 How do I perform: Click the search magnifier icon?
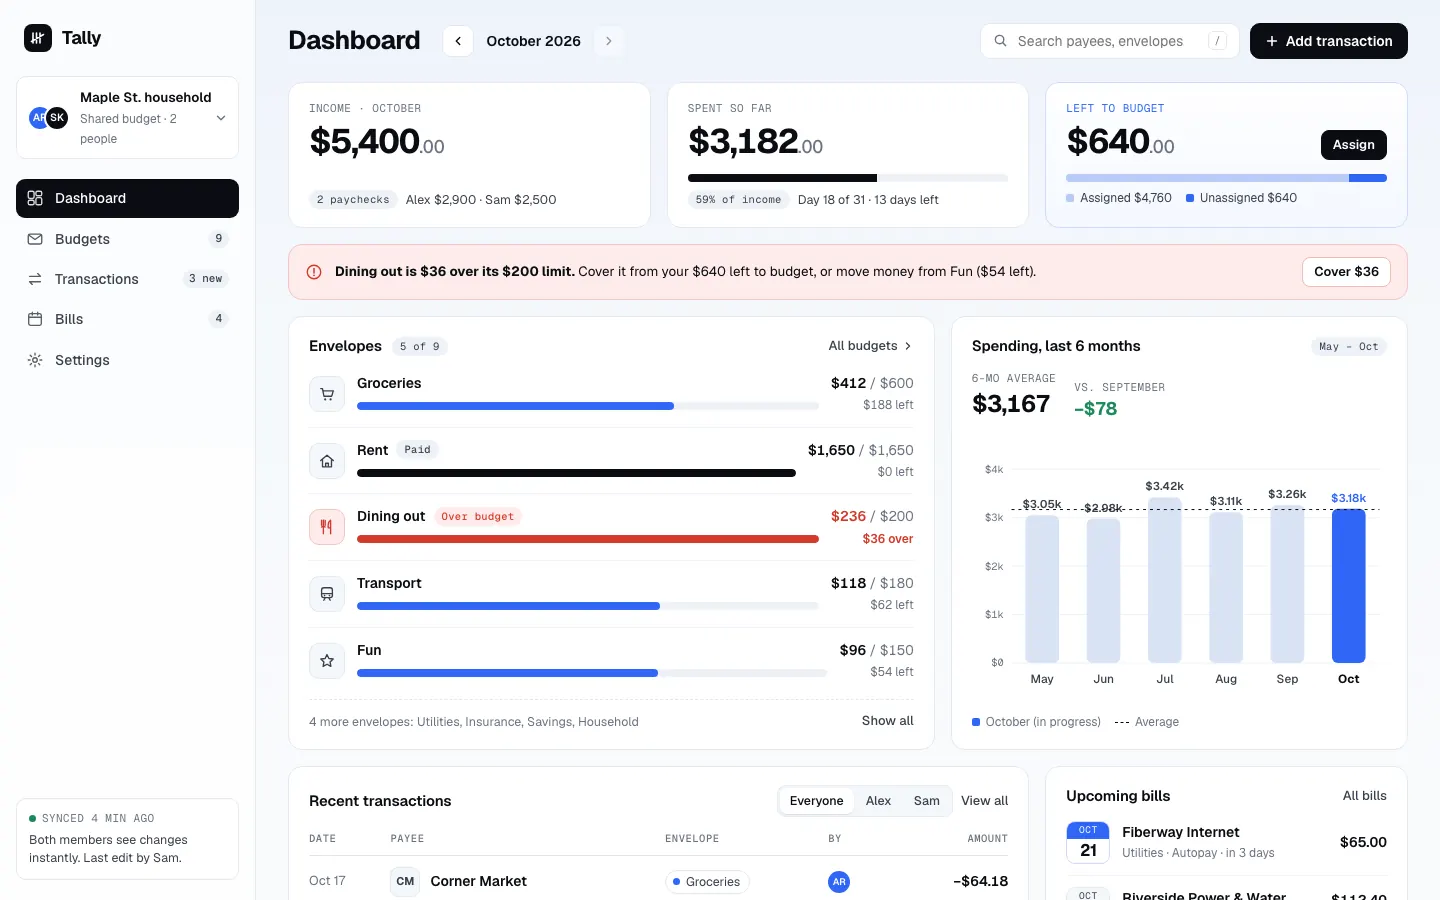click(1000, 41)
